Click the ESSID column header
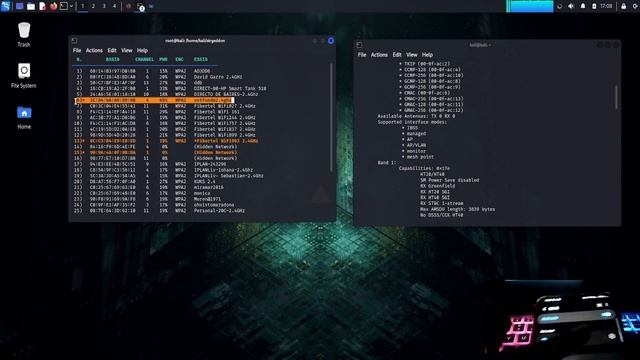This screenshot has width=640, height=360. click(x=200, y=59)
